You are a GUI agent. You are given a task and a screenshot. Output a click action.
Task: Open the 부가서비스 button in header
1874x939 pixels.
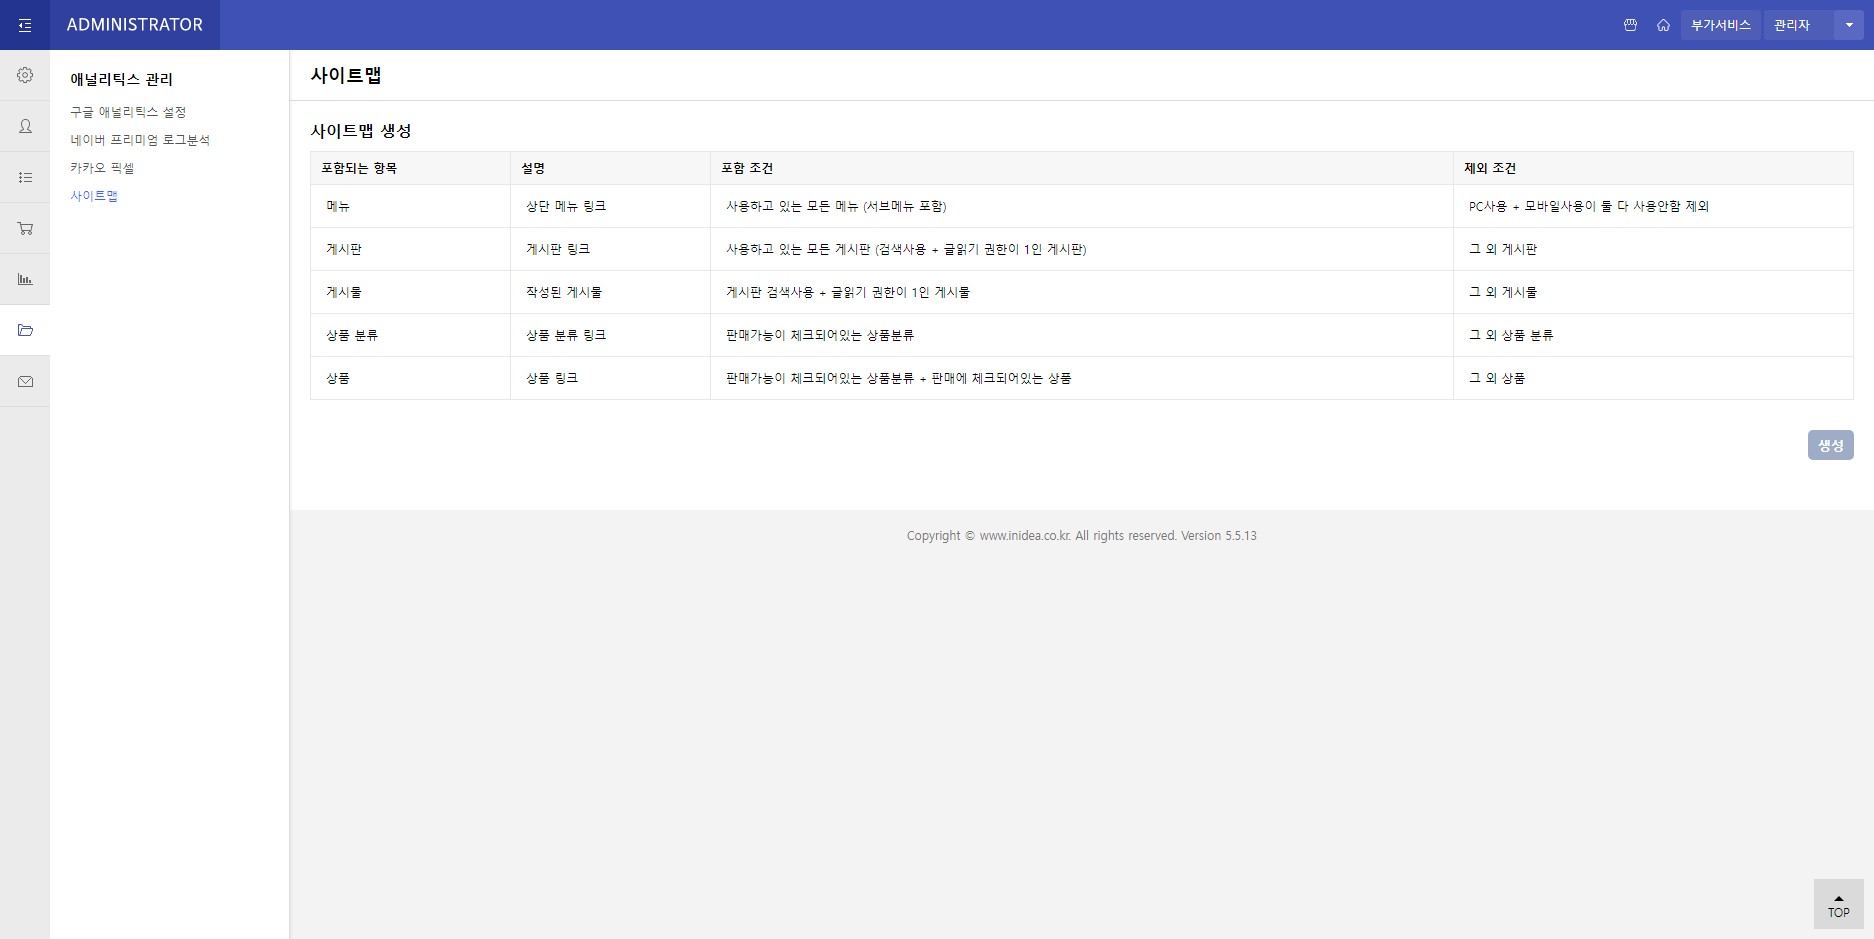coord(1720,25)
